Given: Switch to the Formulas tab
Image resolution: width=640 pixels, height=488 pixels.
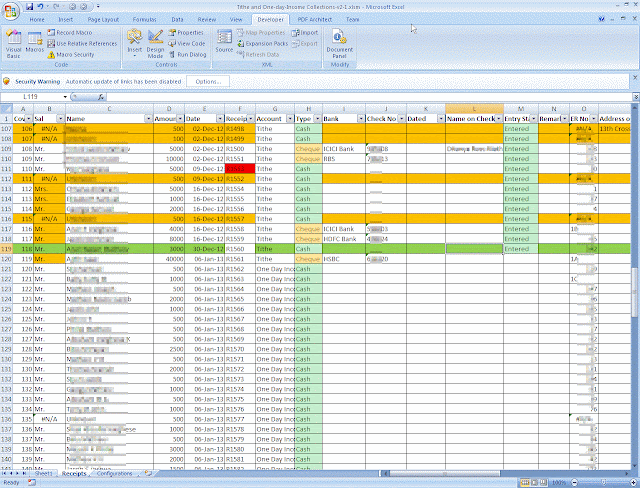Looking at the screenshot, I should pos(144,19).
